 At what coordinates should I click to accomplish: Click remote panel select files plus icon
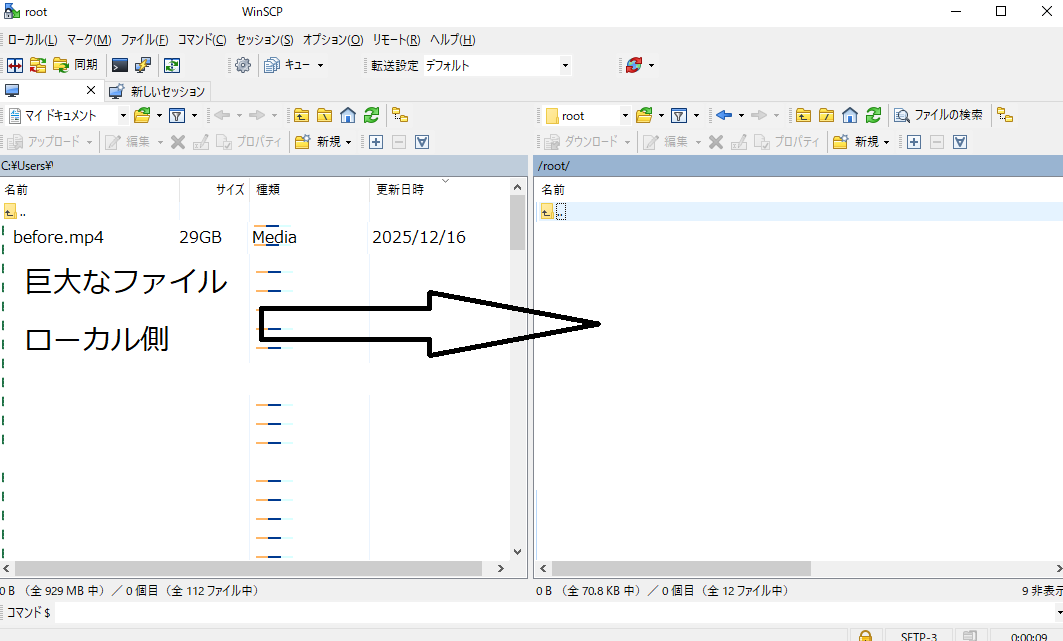pos(914,142)
